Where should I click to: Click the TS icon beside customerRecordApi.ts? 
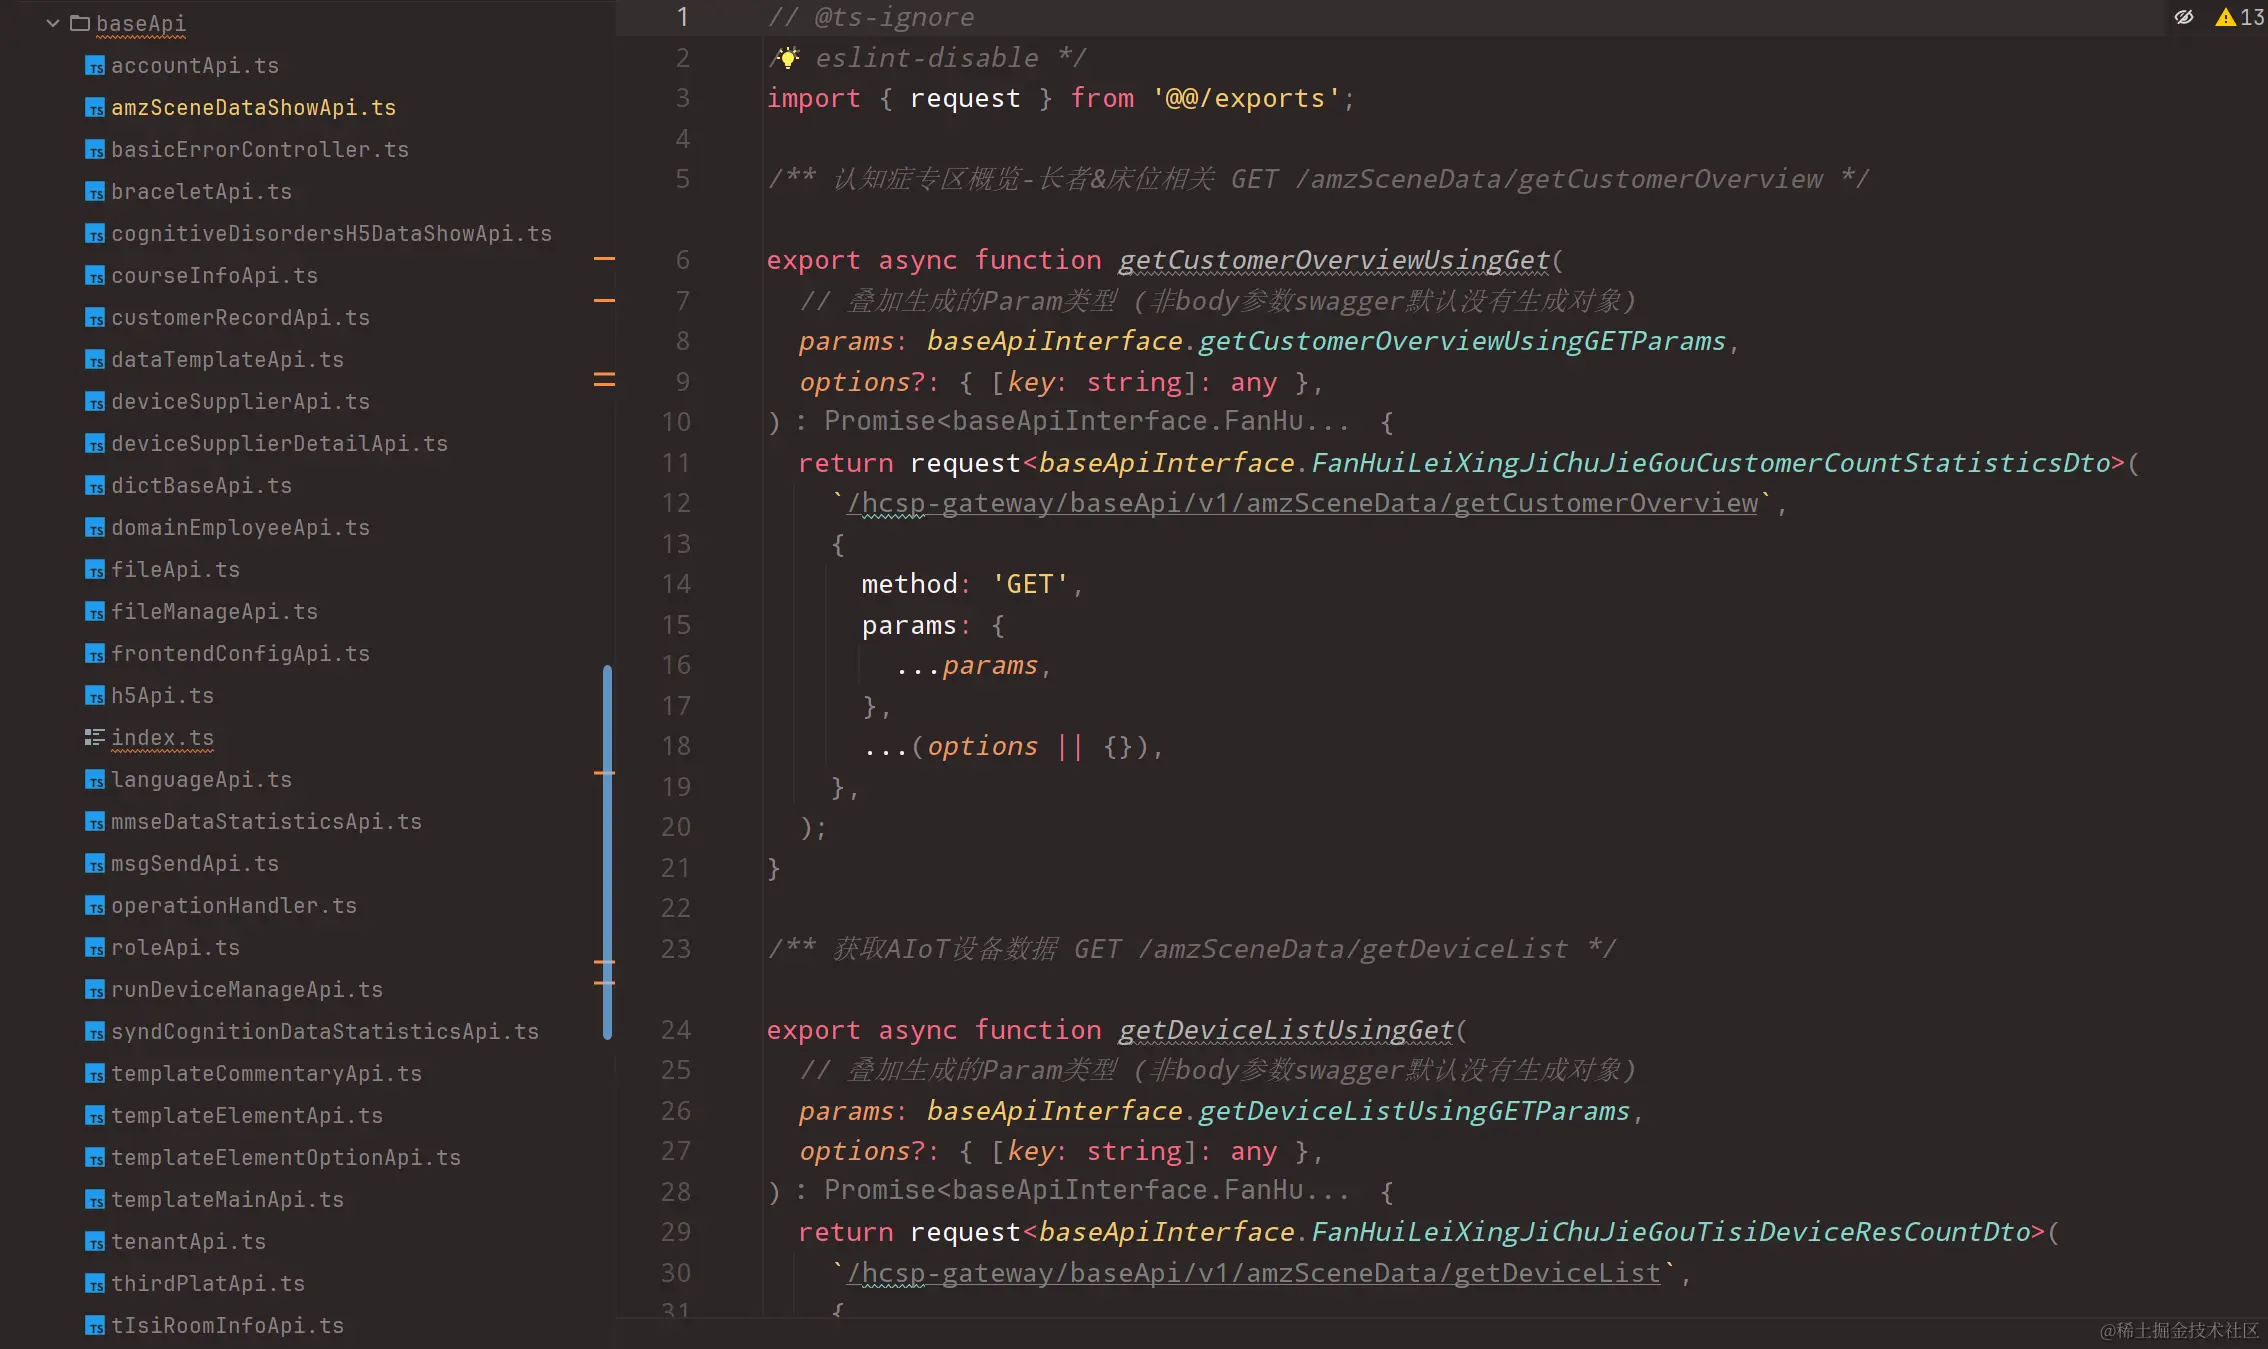coord(95,317)
